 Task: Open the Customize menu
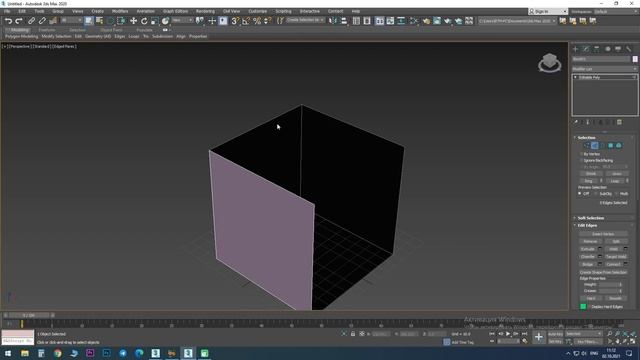pyautogui.click(x=258, y=11)
